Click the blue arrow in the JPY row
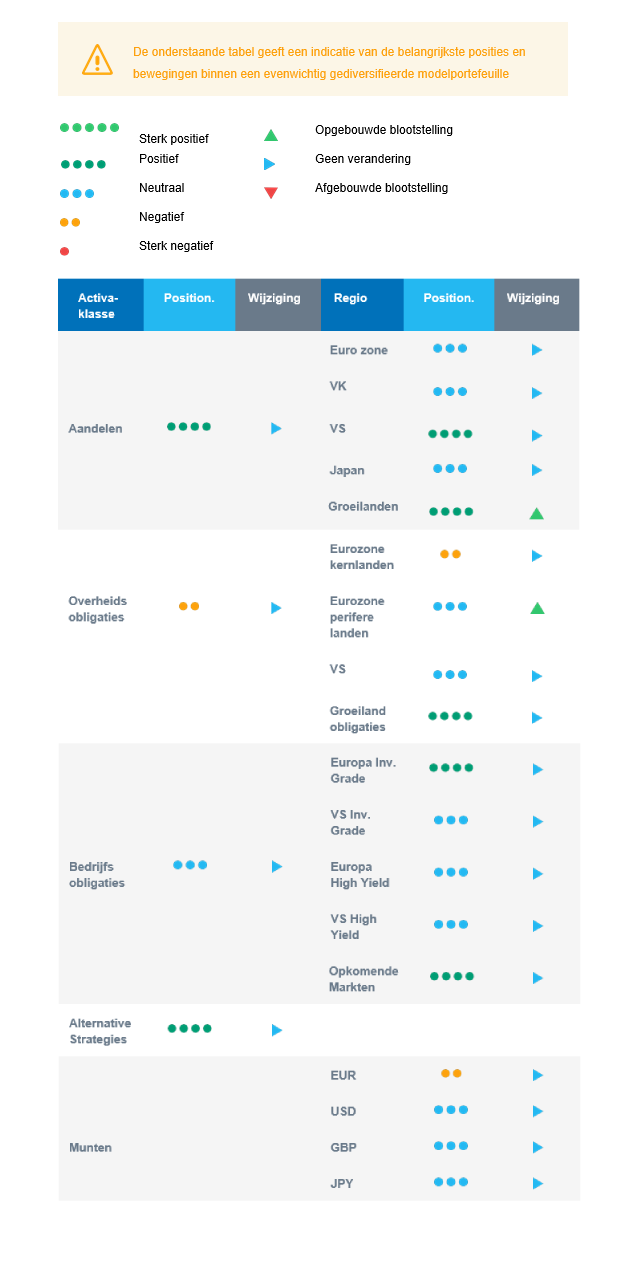This screenshot has width=638, height=1285. click(x=537, y=1183)
